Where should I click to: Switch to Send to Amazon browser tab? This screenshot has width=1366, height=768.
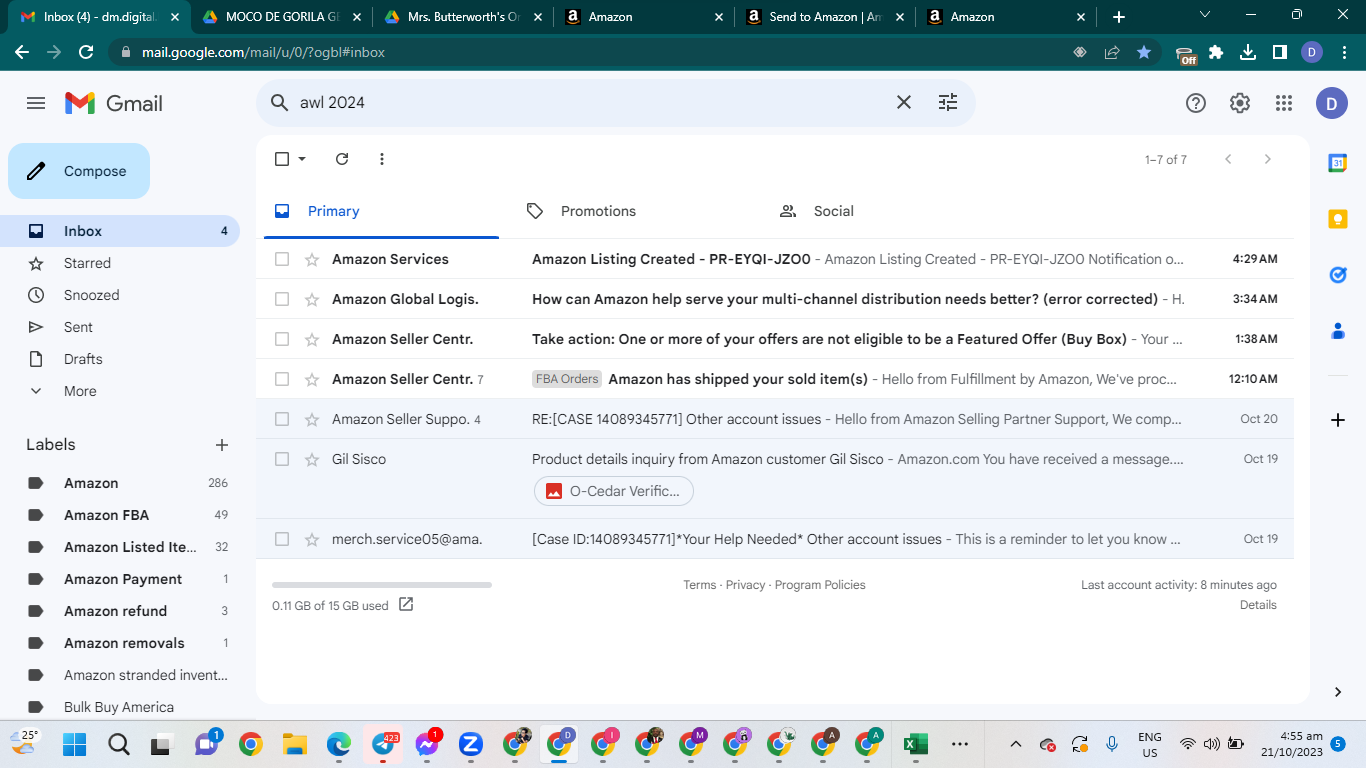[x=826, y=17]
